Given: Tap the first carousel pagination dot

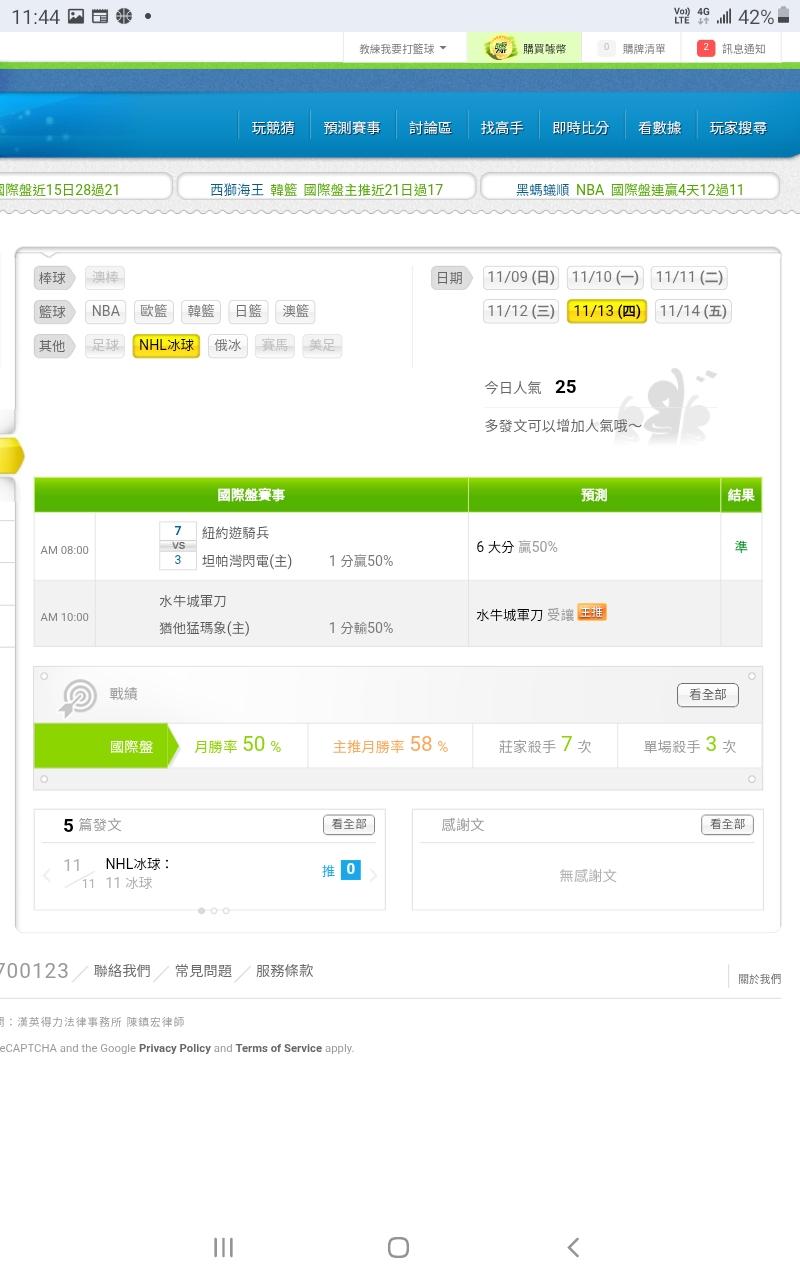Looking at the screenshot, I should tap(202, 911).
